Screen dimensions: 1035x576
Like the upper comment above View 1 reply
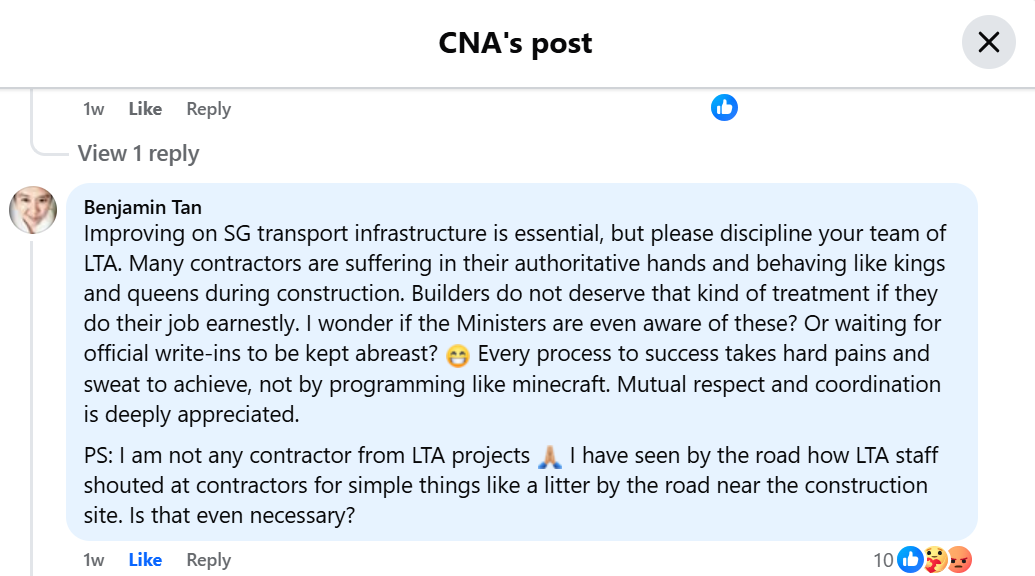coord(145,109)
